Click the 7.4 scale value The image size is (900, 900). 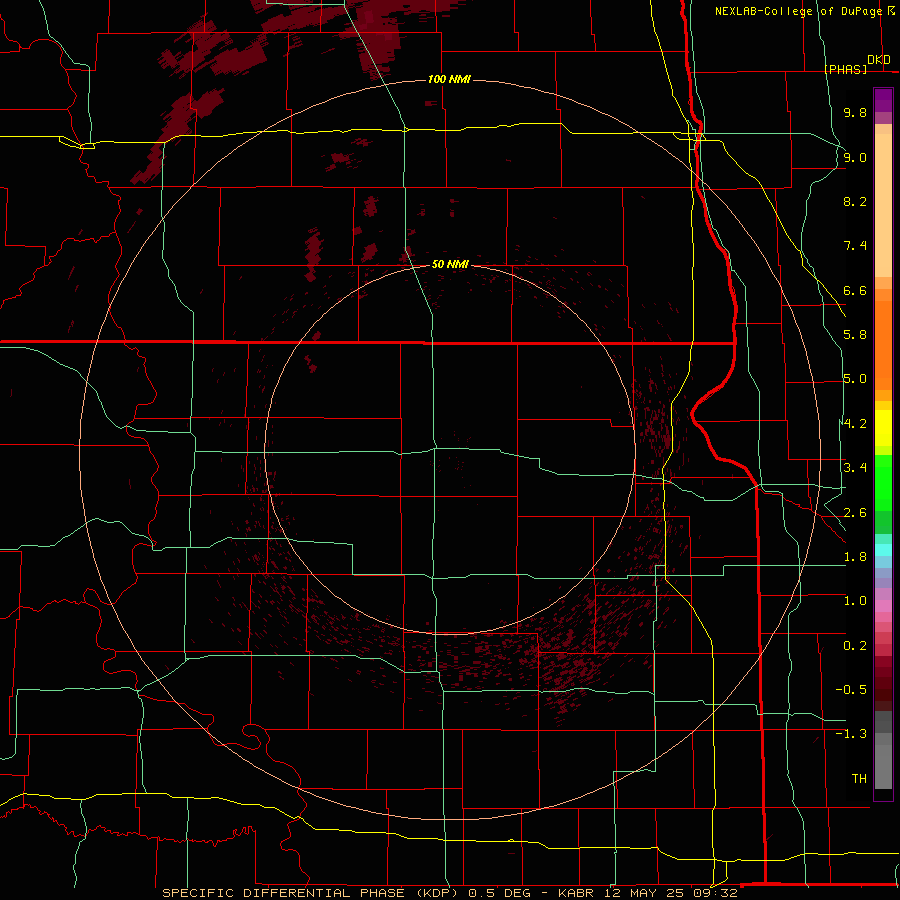click(x=855, y=246)
